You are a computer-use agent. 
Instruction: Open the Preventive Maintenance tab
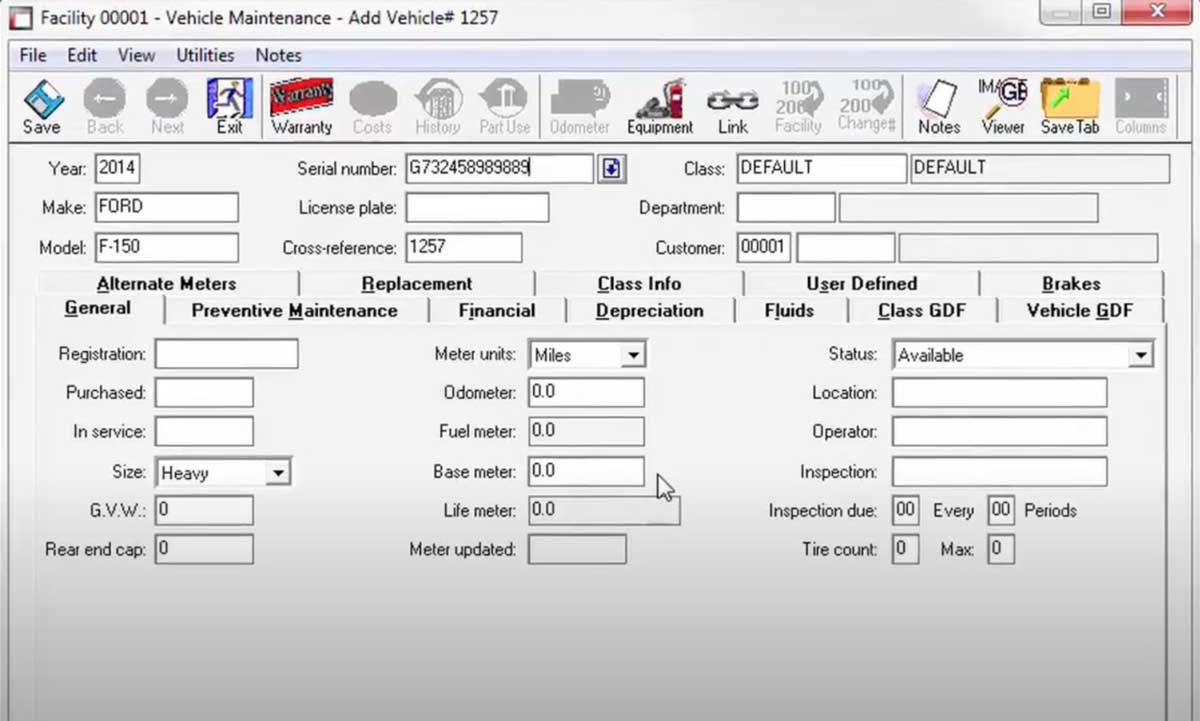(295, 311)
